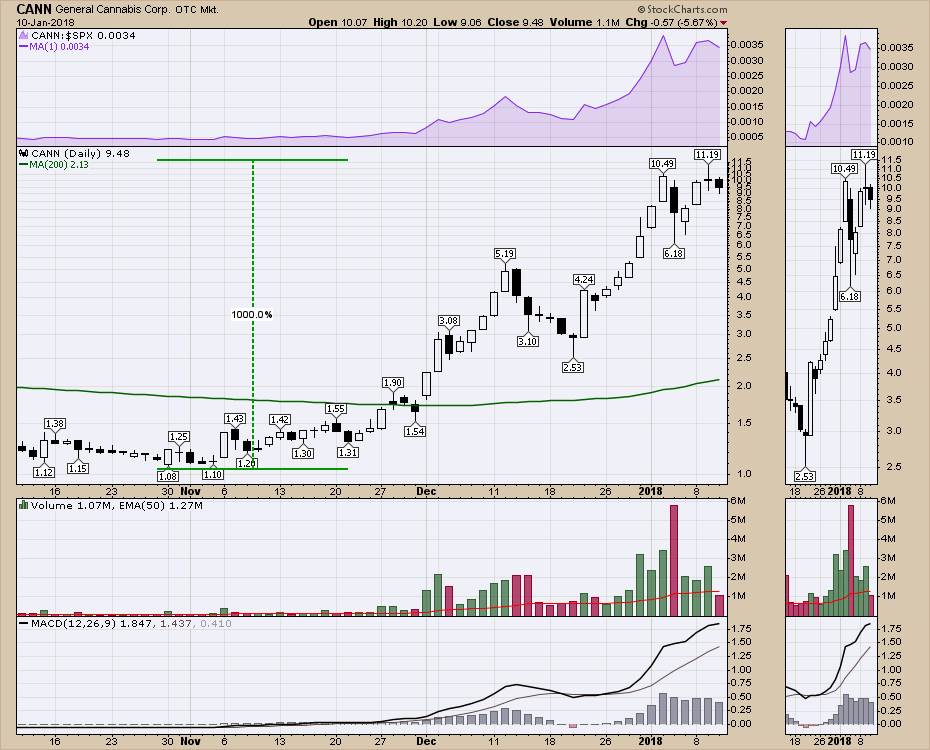Viewport: 930px width, 750px height.
Task: Click the 2018 label on the price chart axis
Action: coord(650,491)
